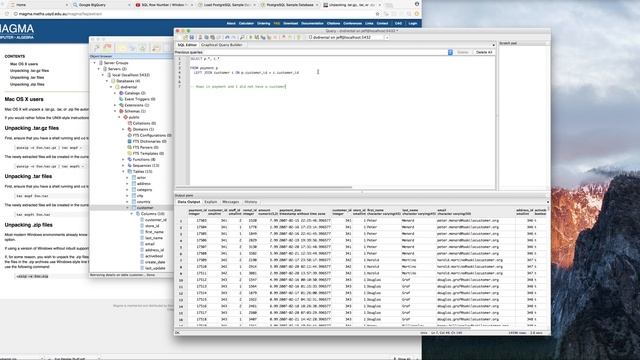Viewport: 640px width, 360px height.
Task: Select country table in object browser
Action: click(x=144, y=202)
